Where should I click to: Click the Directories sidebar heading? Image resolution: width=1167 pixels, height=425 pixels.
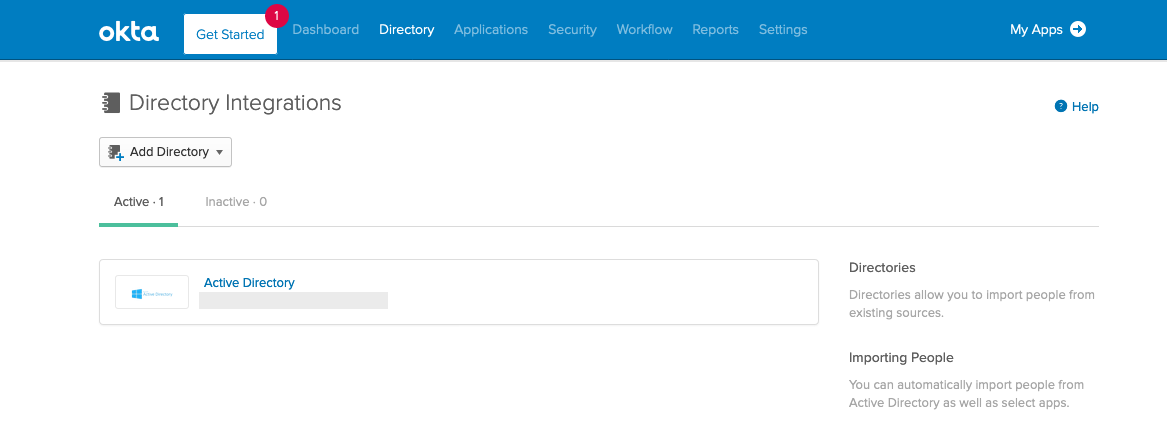tap(882, 267)
